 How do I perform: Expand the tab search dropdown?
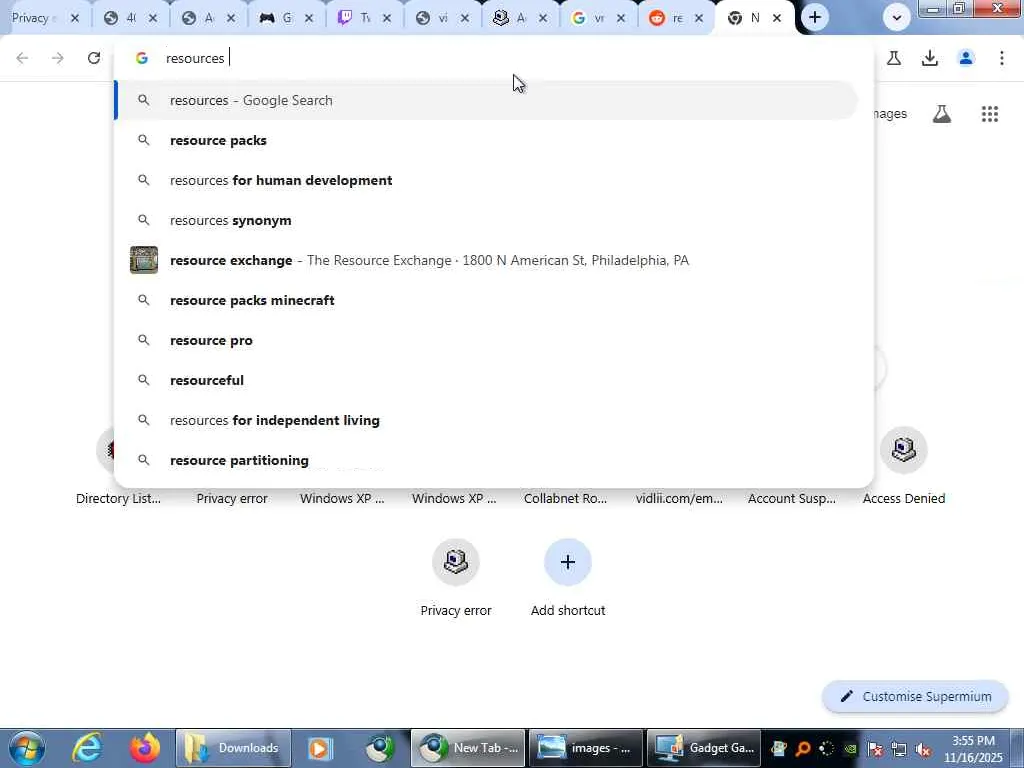coord(897,18)
